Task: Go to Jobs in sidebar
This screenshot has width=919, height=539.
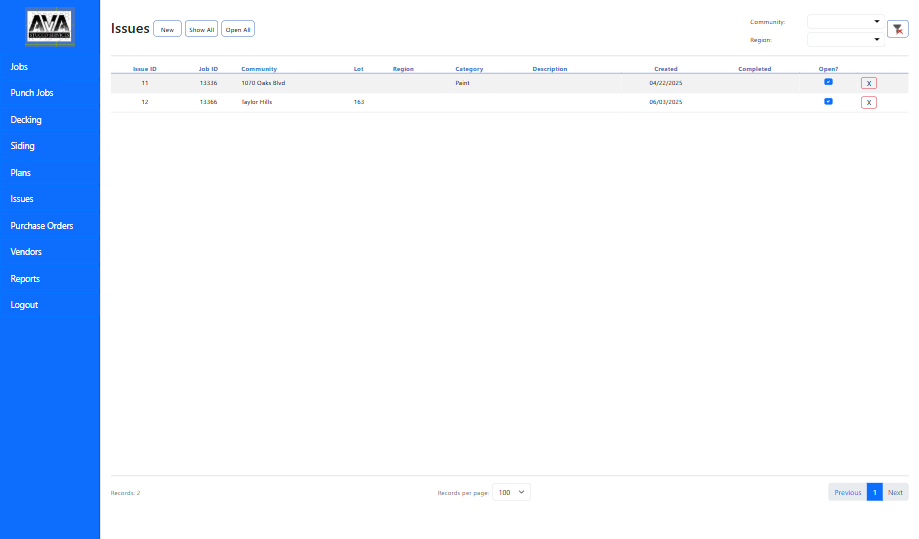Action: click(x=19, y=66)
